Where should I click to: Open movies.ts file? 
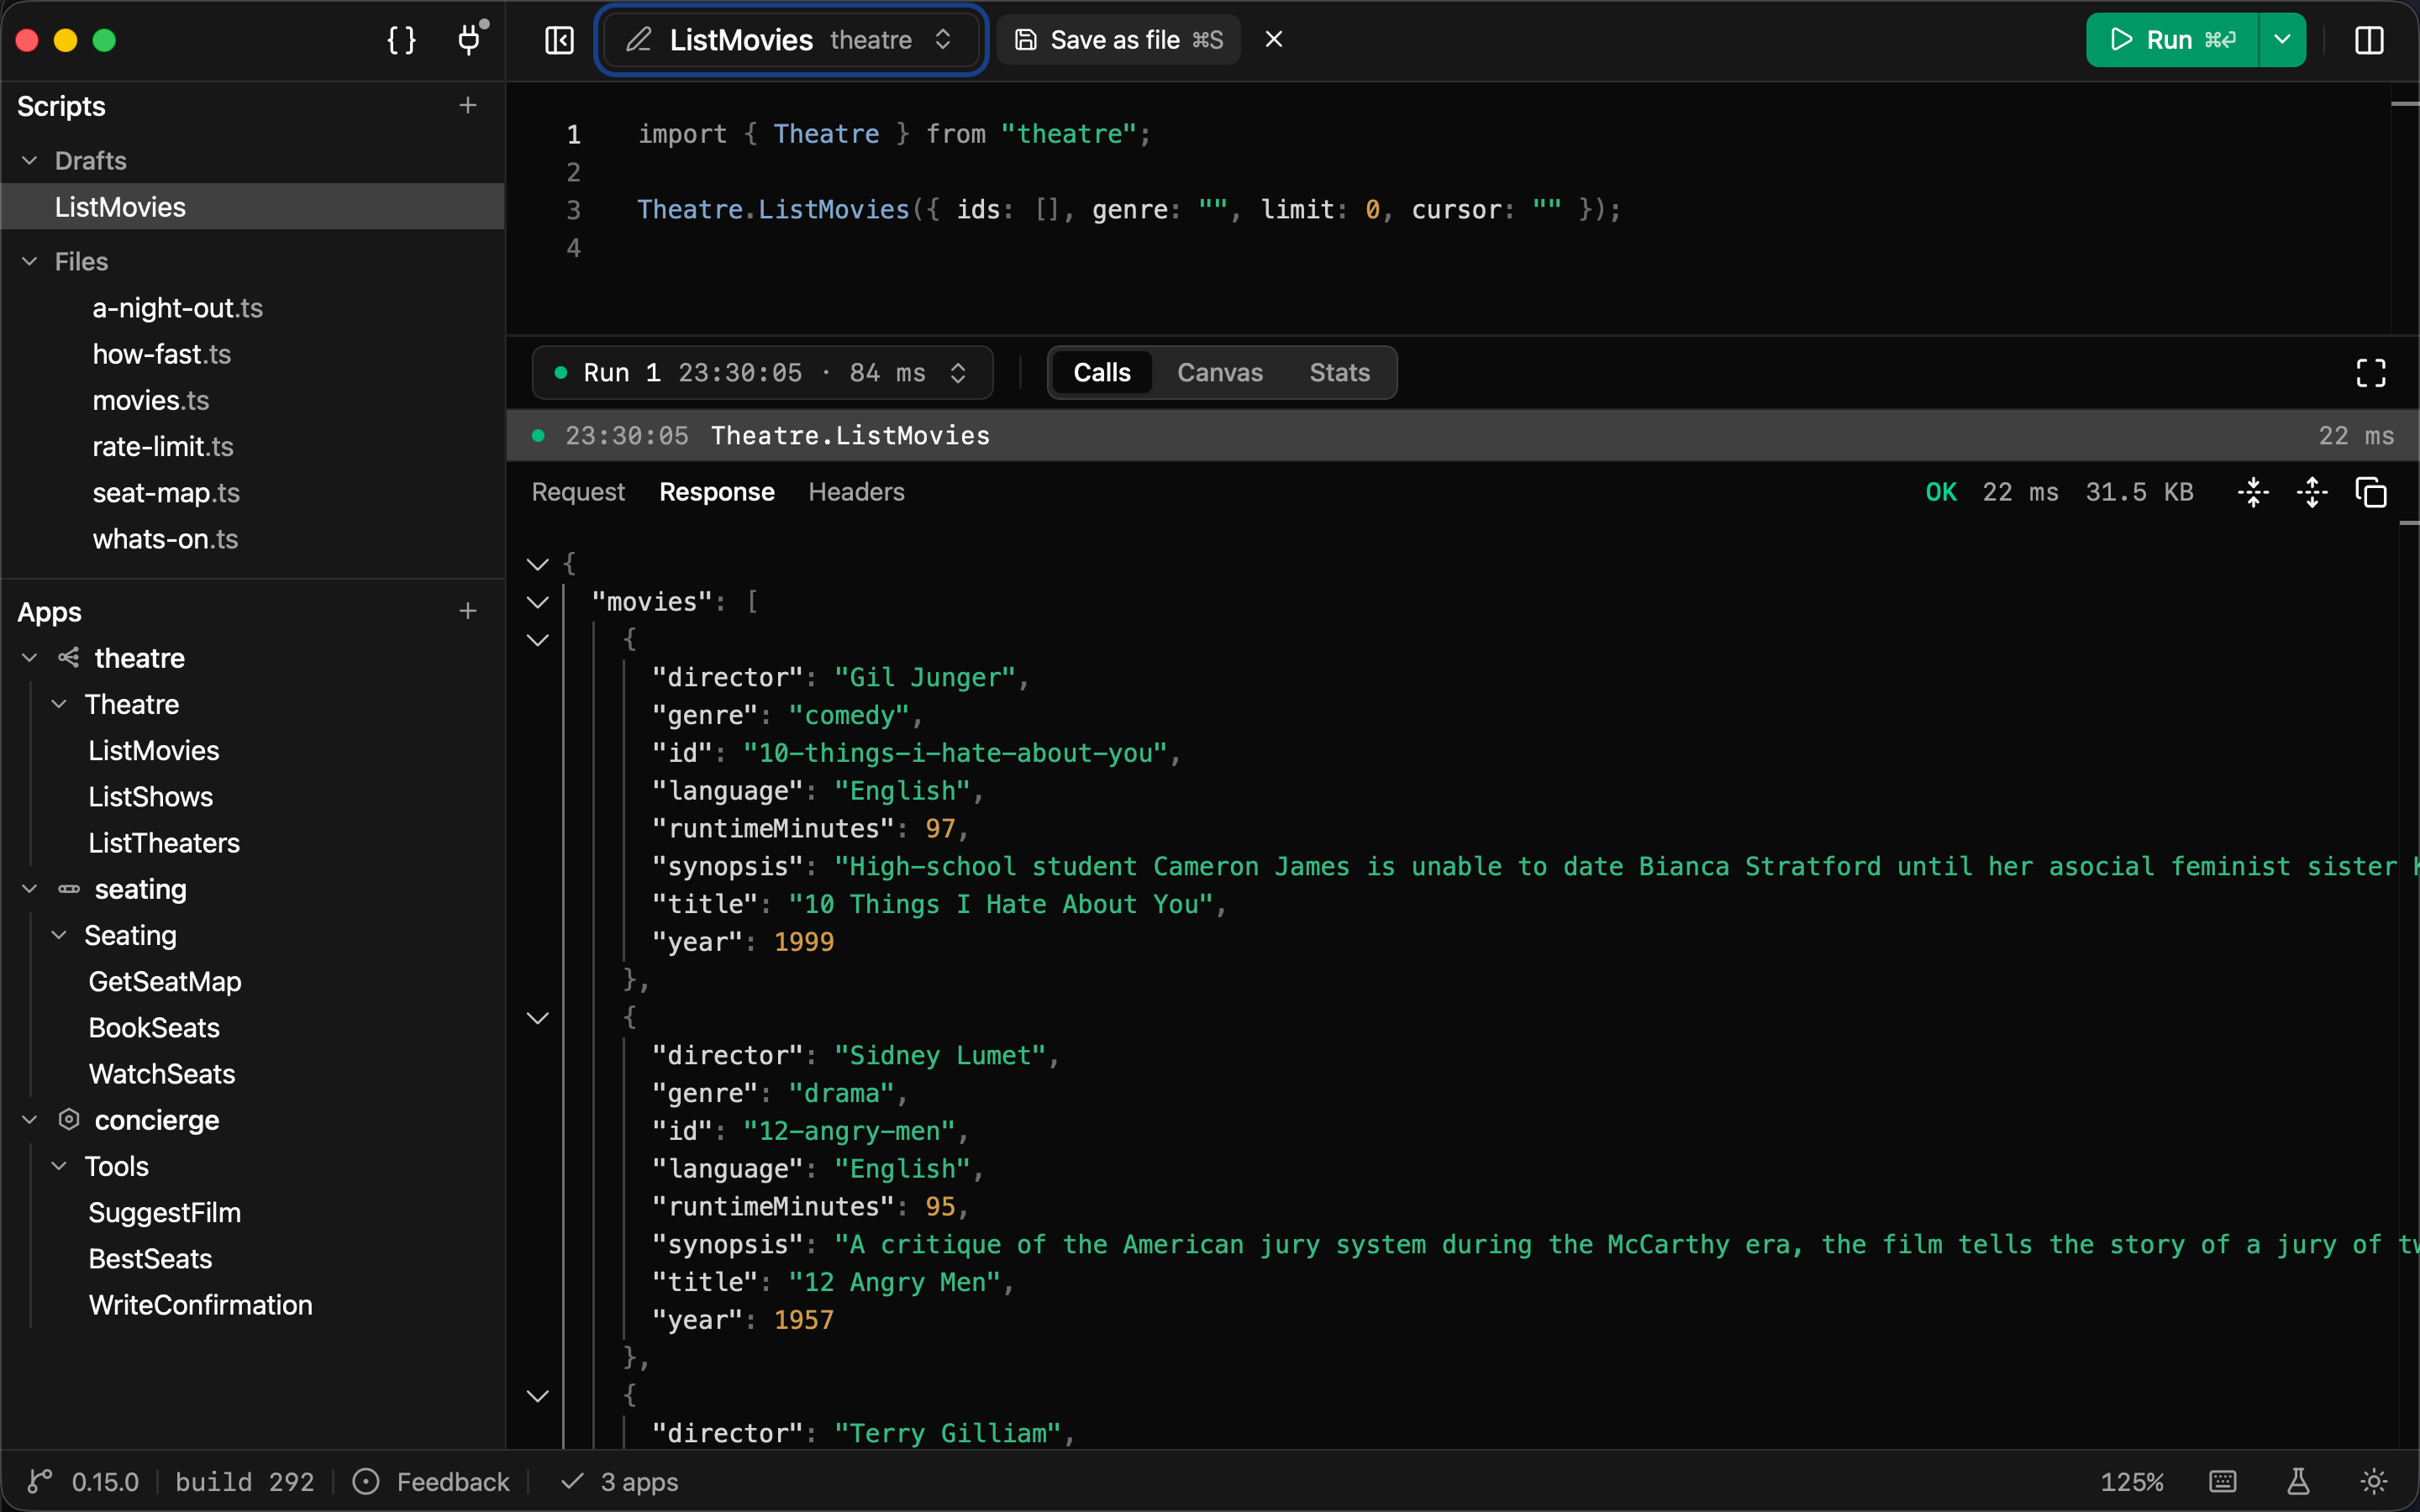click(151, 400)
